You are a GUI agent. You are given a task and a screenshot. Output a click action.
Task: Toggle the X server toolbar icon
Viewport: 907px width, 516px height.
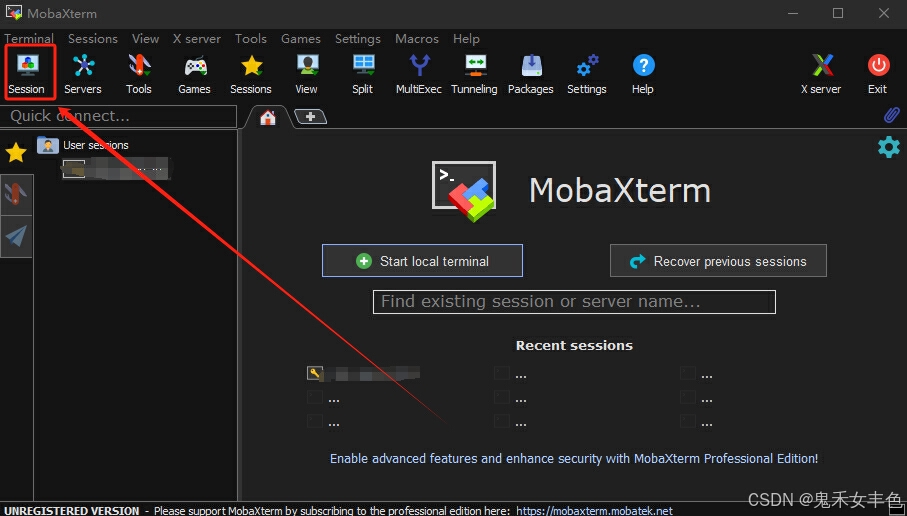point(821,74)
